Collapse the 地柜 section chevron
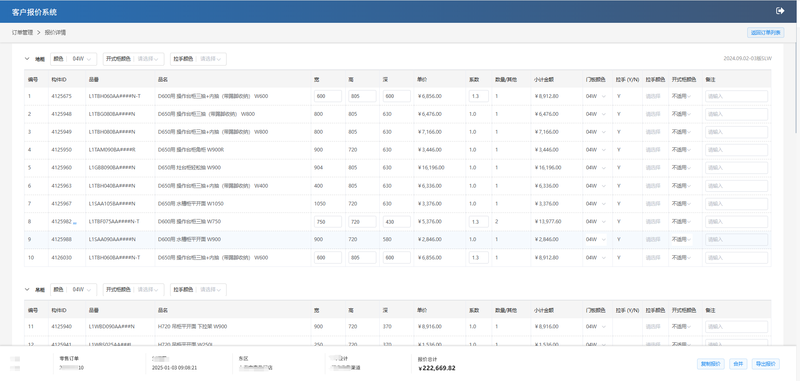The height and width of the screenshot is (381, 800). (27, 59)
